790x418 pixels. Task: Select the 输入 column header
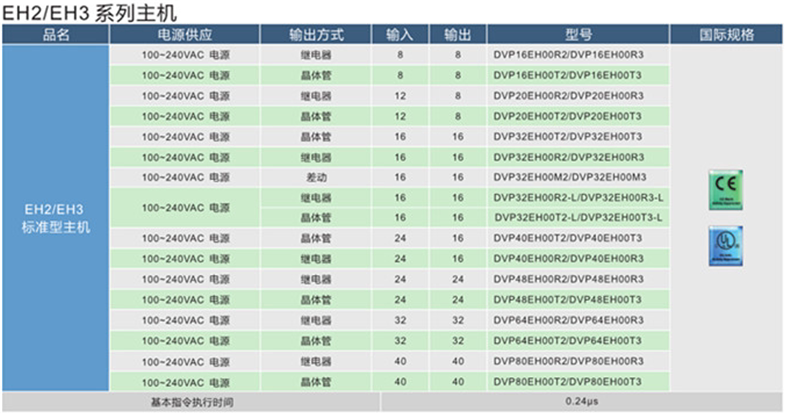click(x=400, y=35)
